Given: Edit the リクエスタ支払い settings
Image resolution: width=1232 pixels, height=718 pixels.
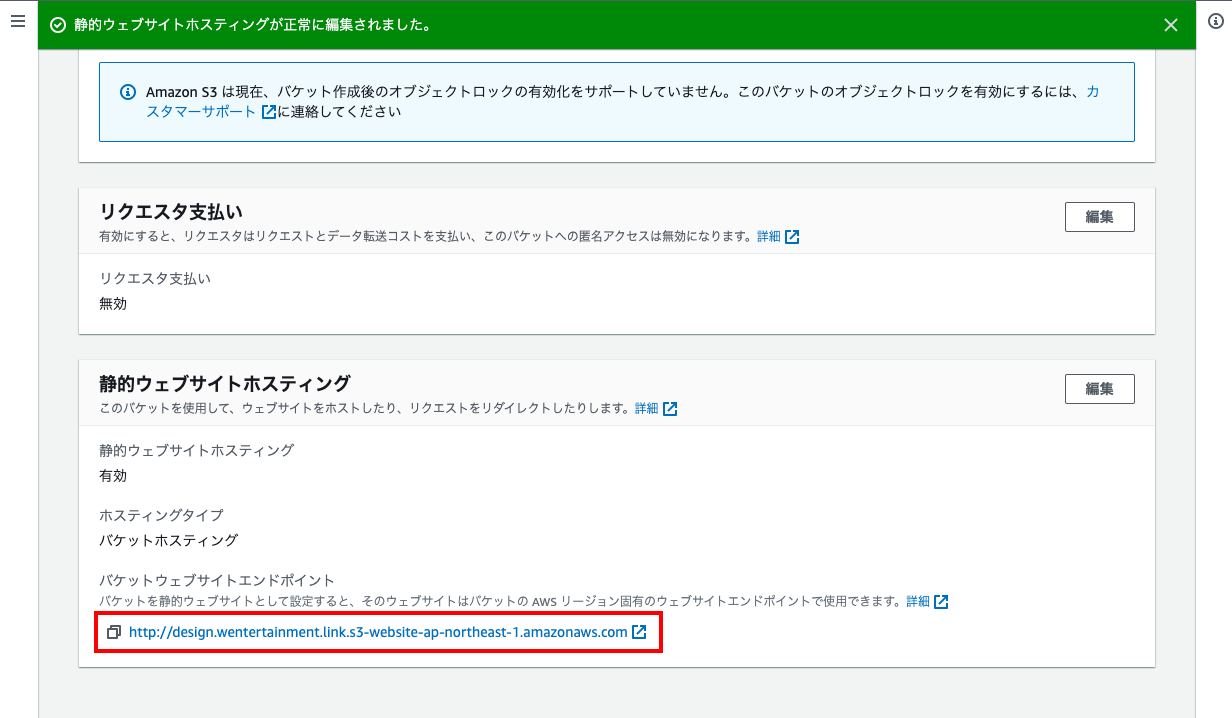Looking at the screenshot, I should 1099,216.
